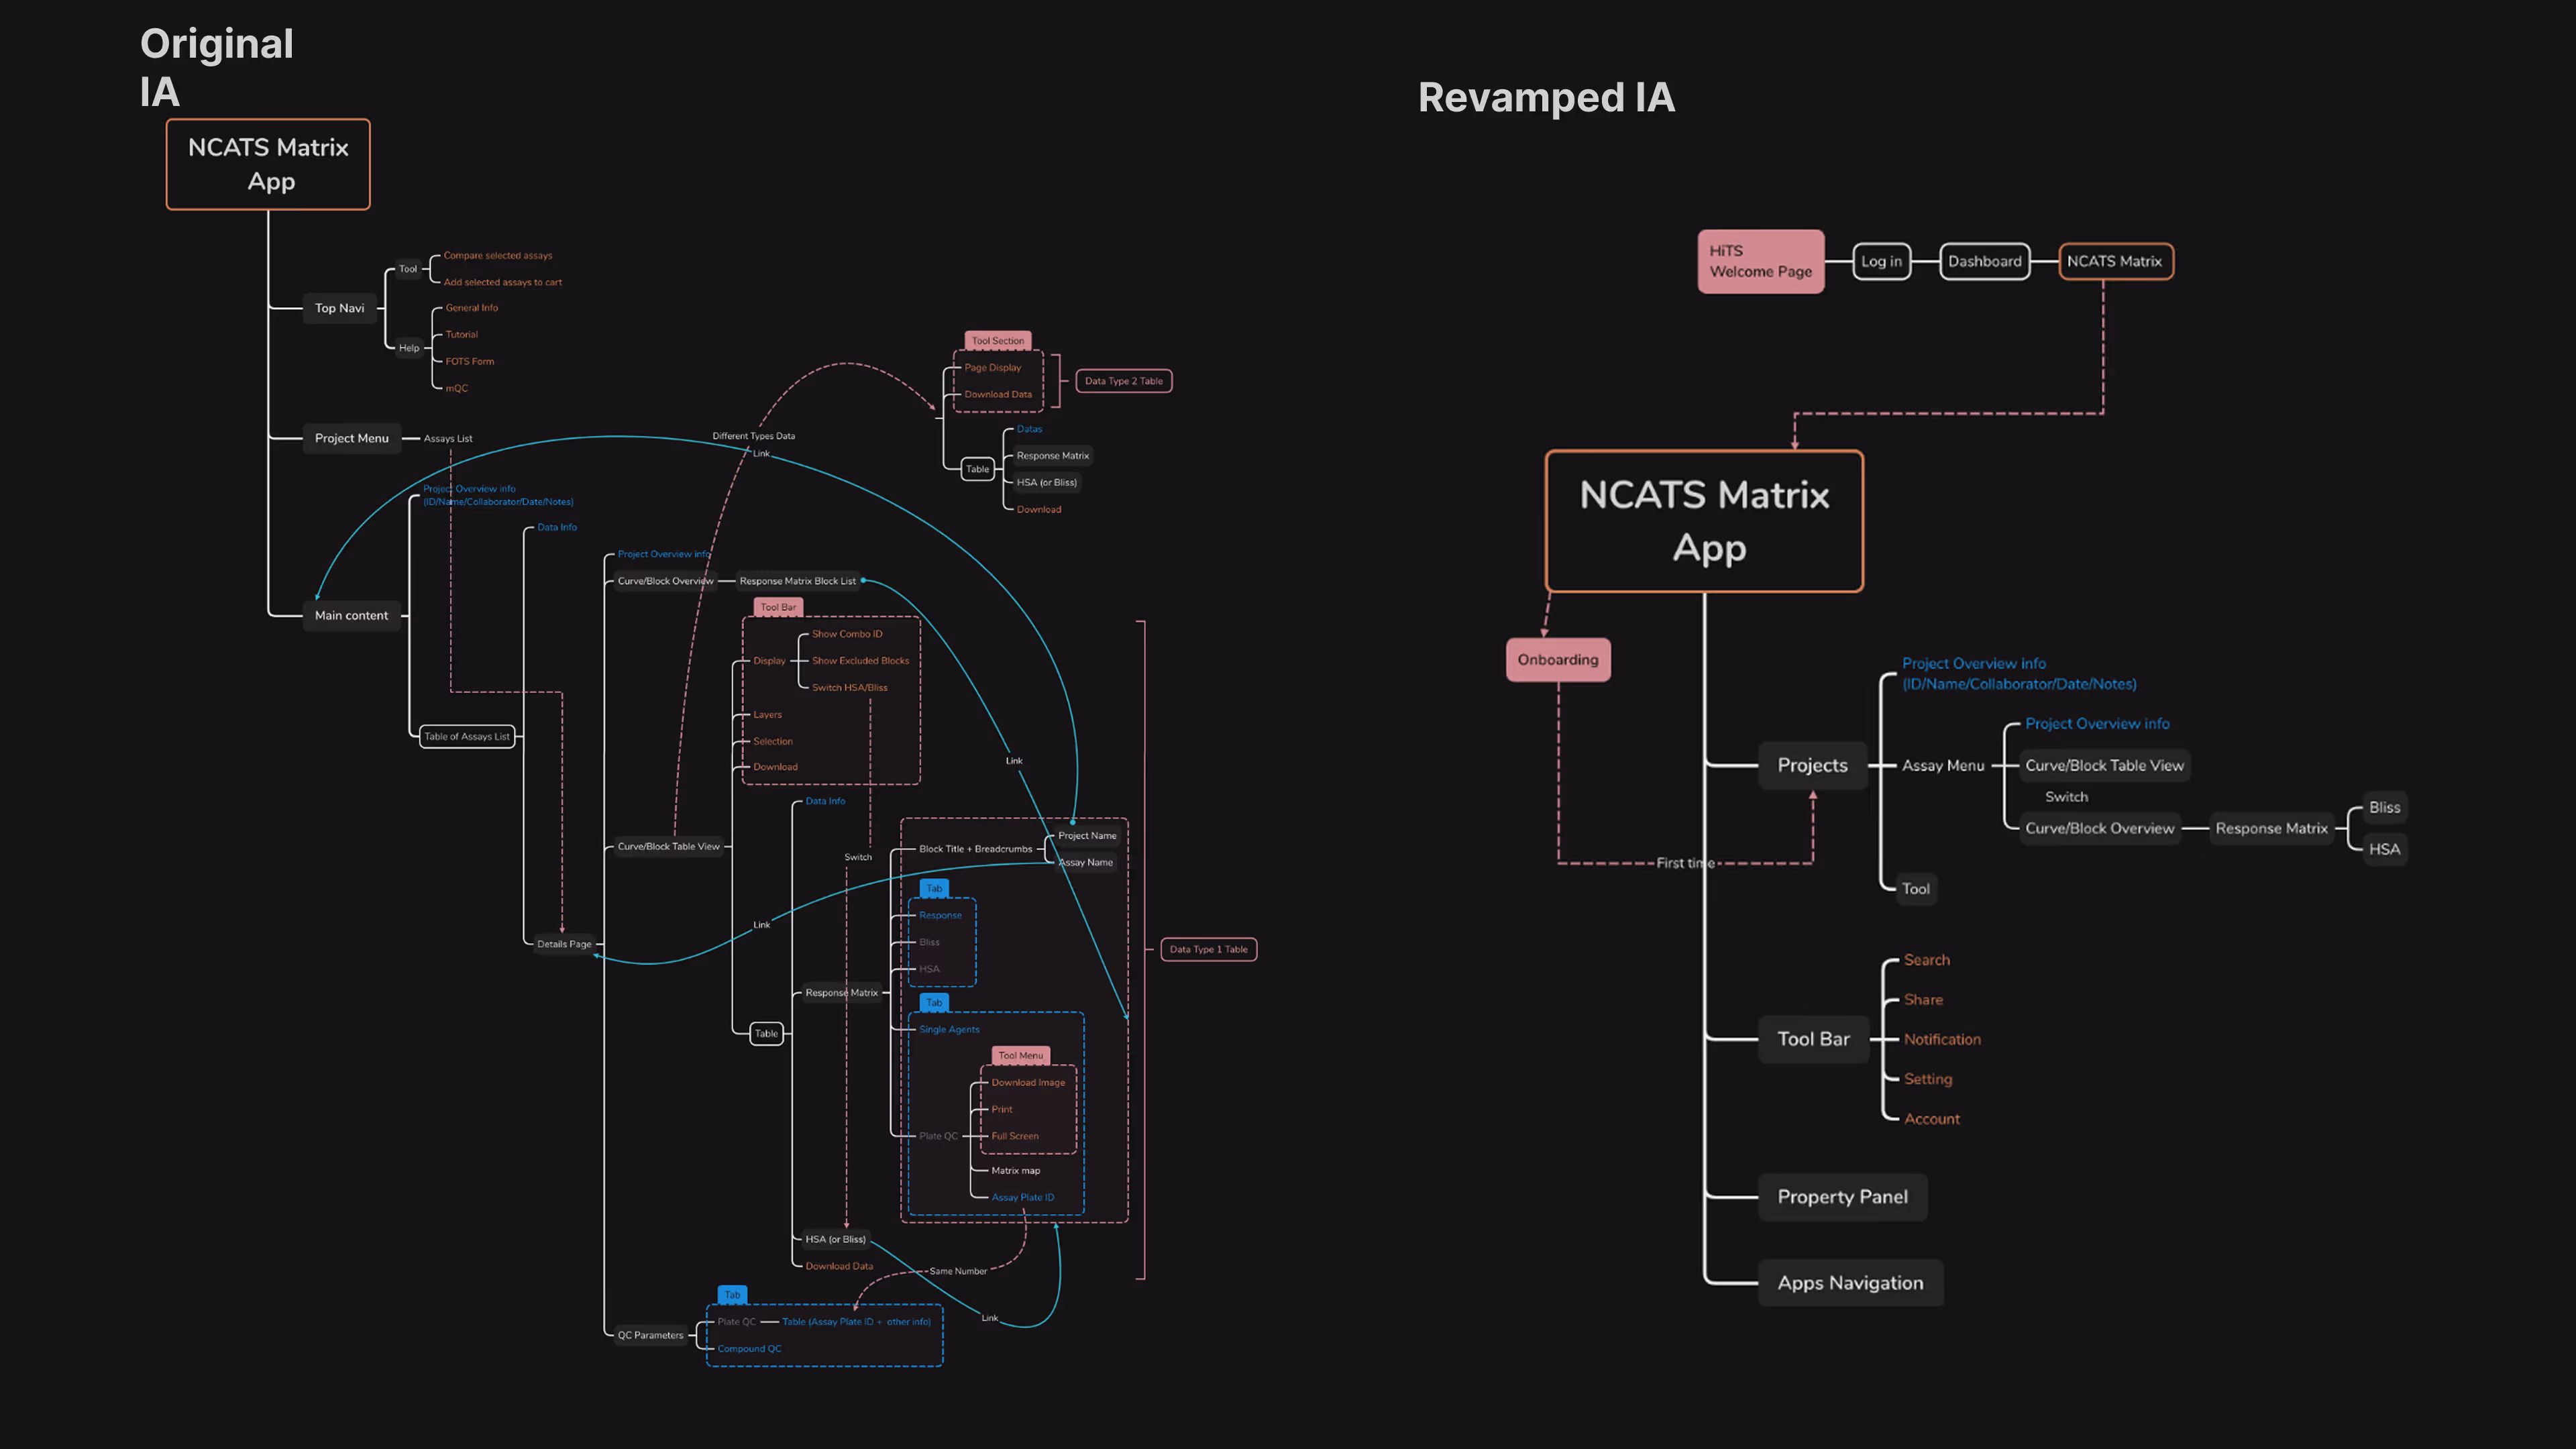Select the FOTS Form item
2576x1449 pixels.
coord(469,362)
